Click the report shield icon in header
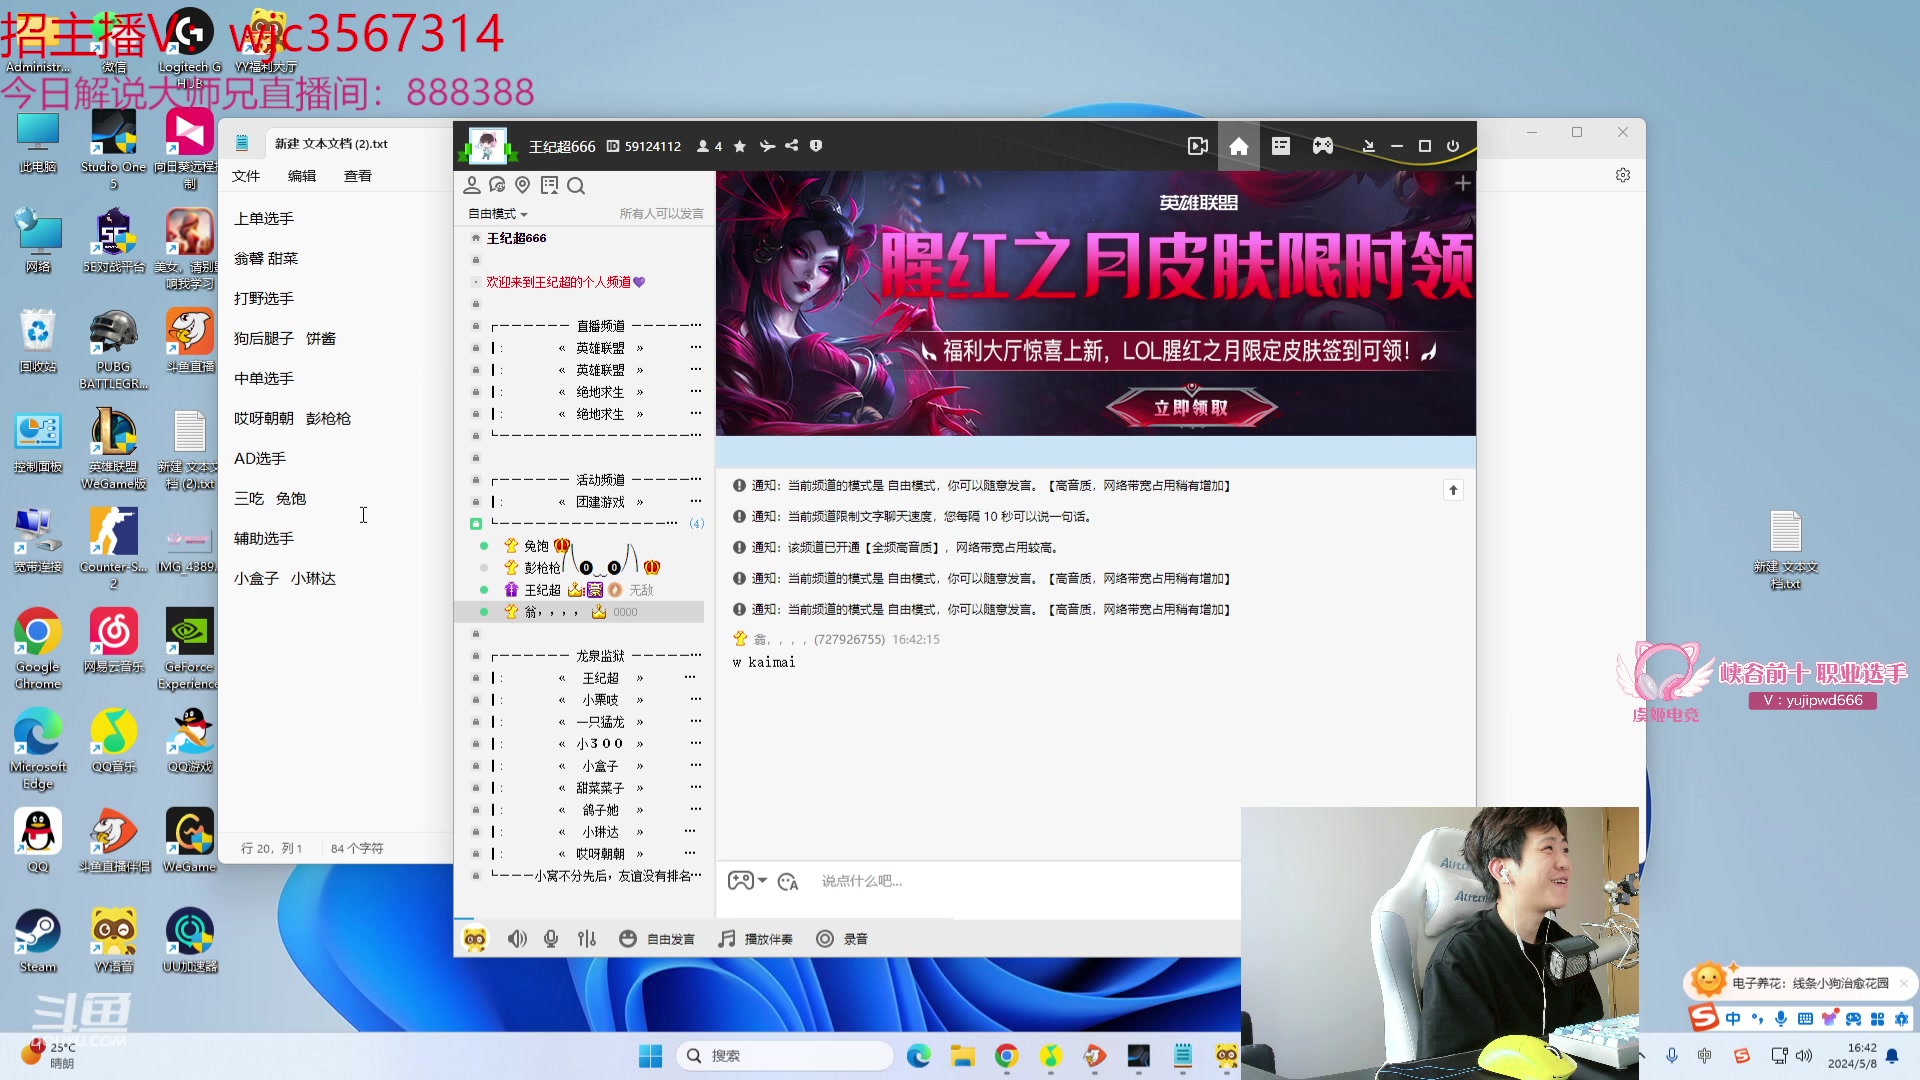The image size is (1920, 1080). pos(816,146)
